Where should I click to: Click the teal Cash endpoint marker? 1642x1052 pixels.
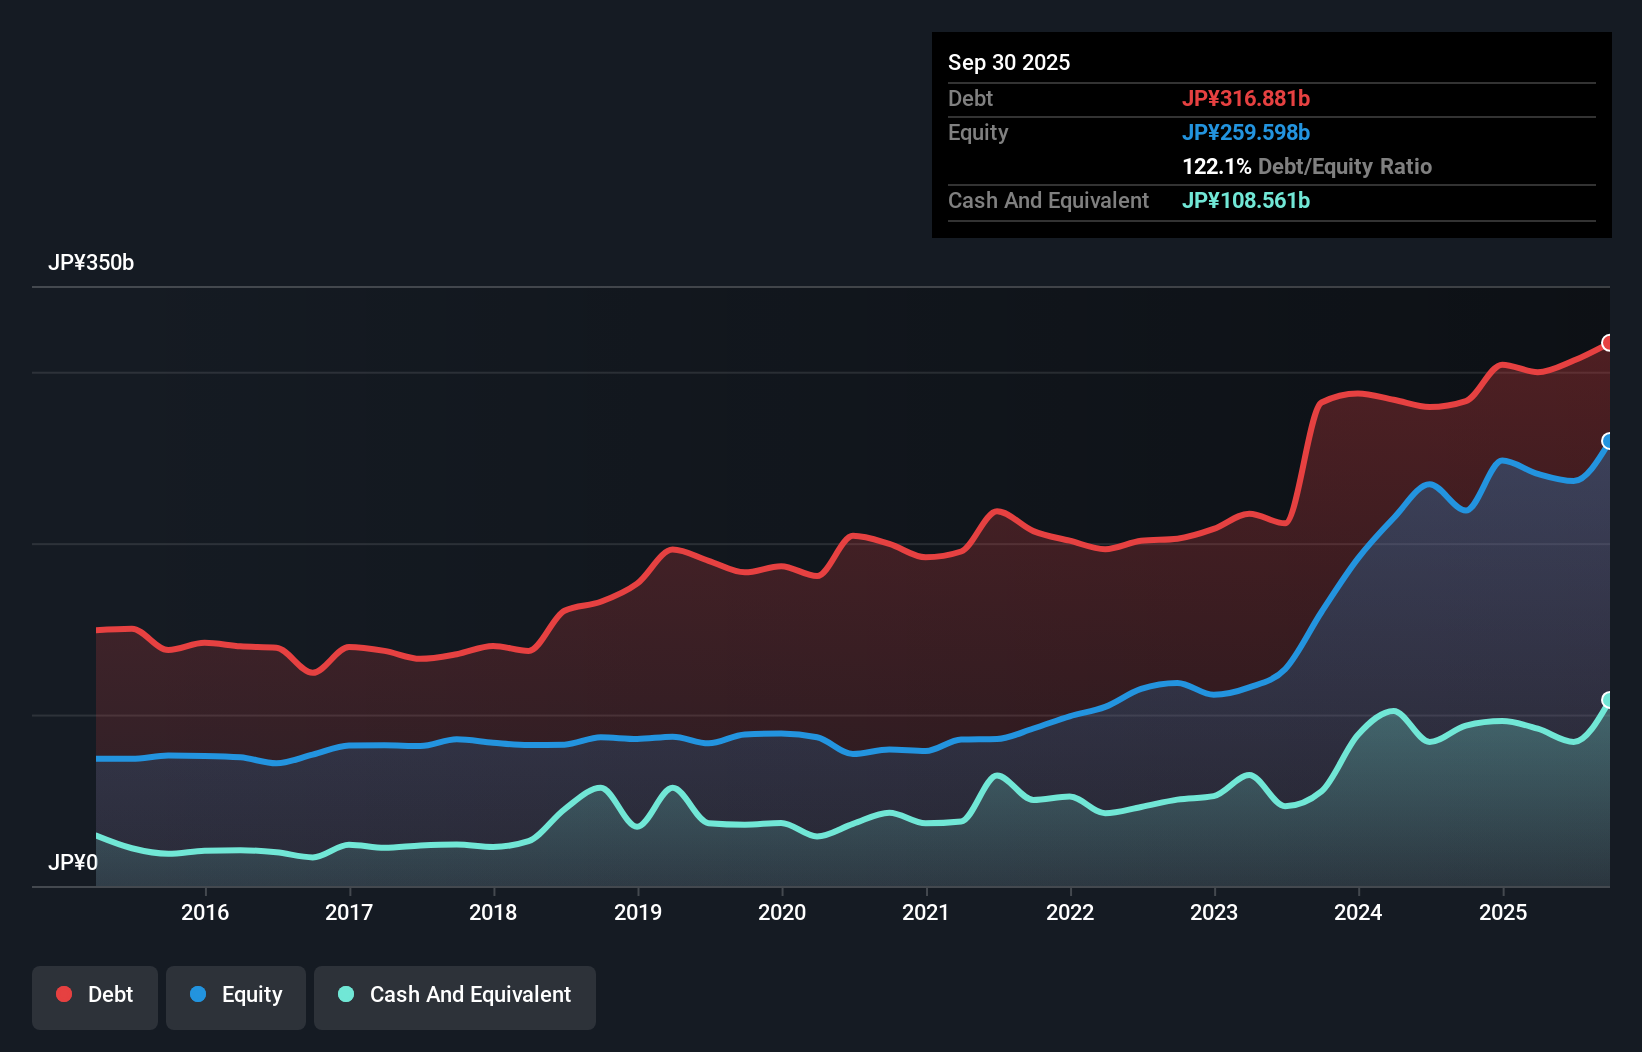coord(1608,700)
